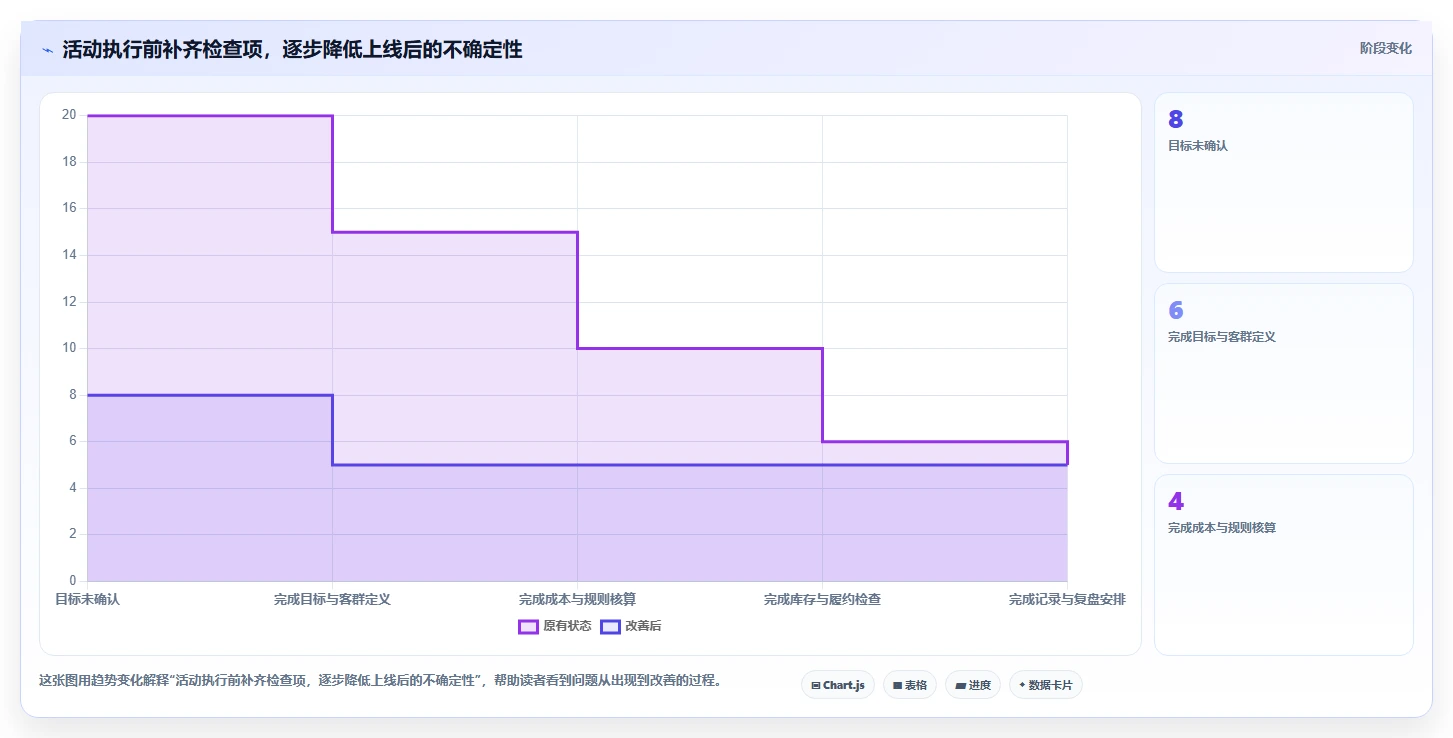Click the x-axis label 完成记录与复盘安排

pos(1067,599)
